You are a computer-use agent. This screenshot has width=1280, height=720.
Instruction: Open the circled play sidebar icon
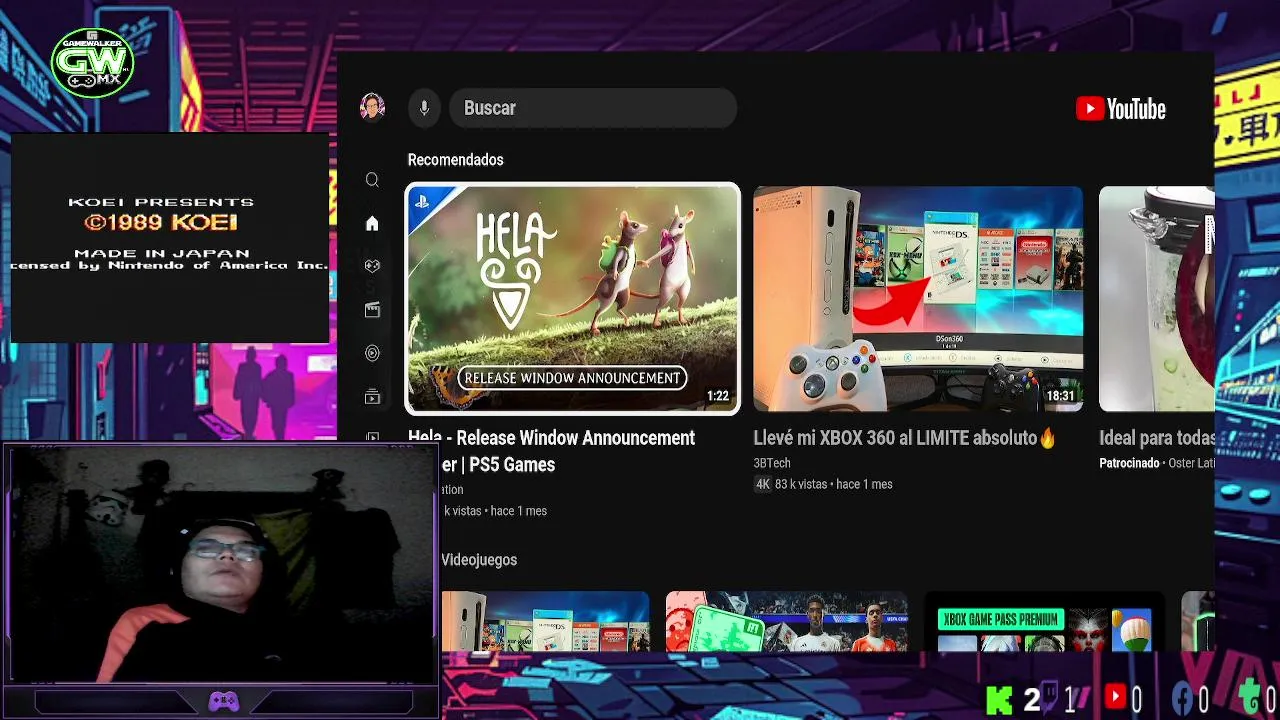(372, 353)
